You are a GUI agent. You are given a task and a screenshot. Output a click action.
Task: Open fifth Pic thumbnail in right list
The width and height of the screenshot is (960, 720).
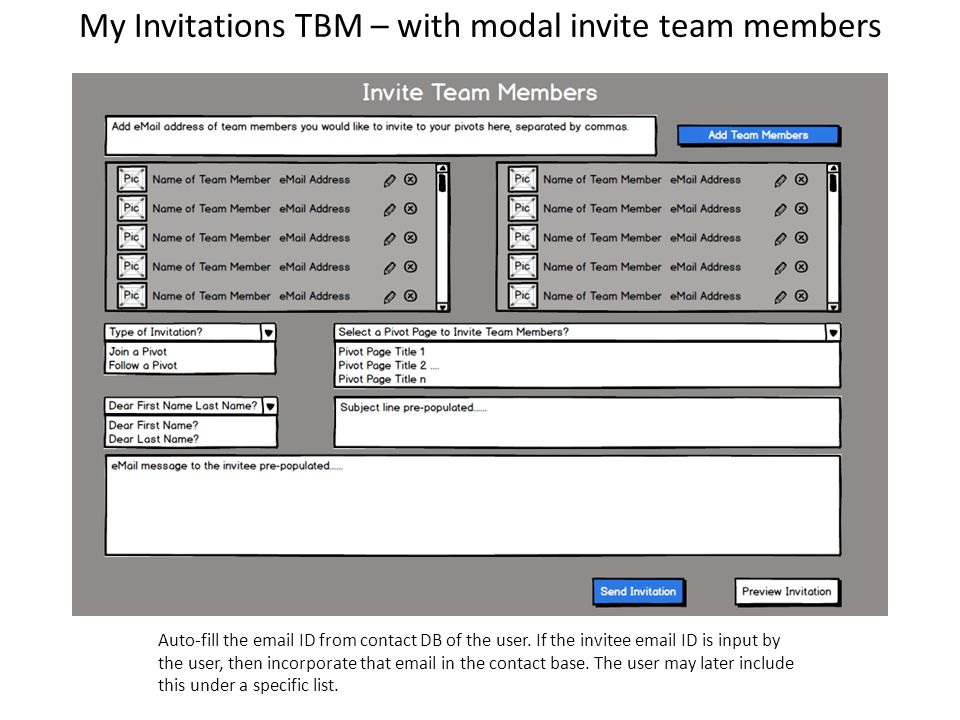tap(522, 296)
